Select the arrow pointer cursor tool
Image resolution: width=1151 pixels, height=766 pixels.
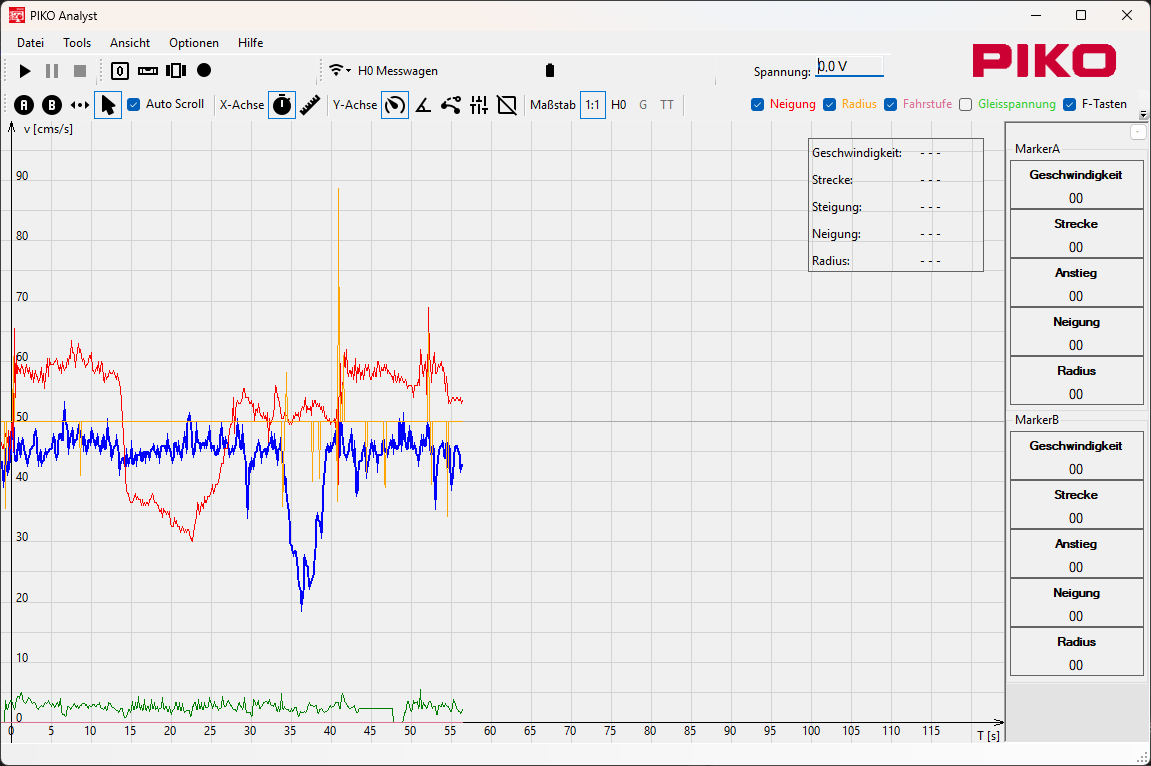[x=108, y=105]
